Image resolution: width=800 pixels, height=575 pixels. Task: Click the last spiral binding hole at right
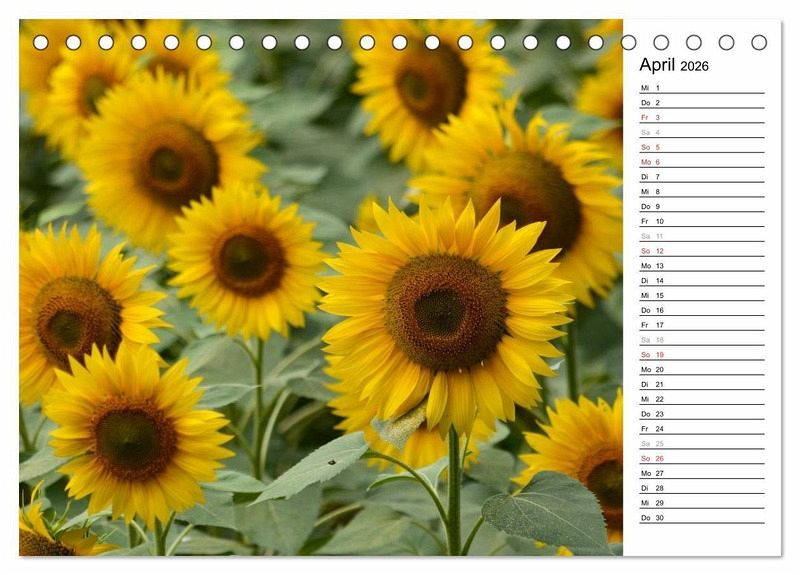pyautogui.click(x=759, y=42)
